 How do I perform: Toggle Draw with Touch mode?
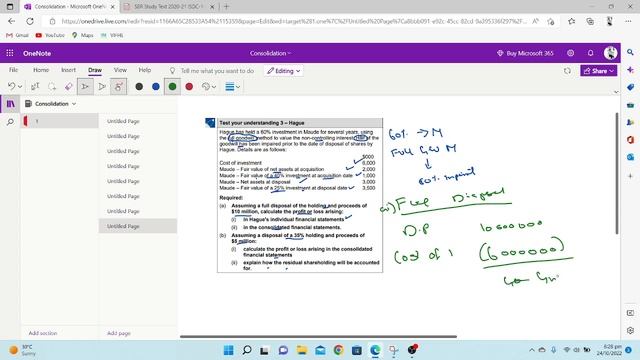[x=118, y=86]
